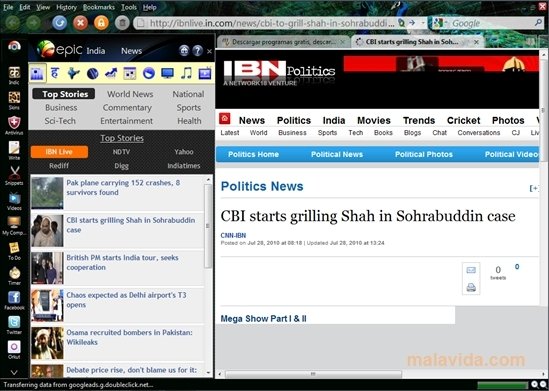549x391 pixels.
Task: Click the page horizontal scrollbar thumb
Action: pyautogui.click(x=313, y=374)
